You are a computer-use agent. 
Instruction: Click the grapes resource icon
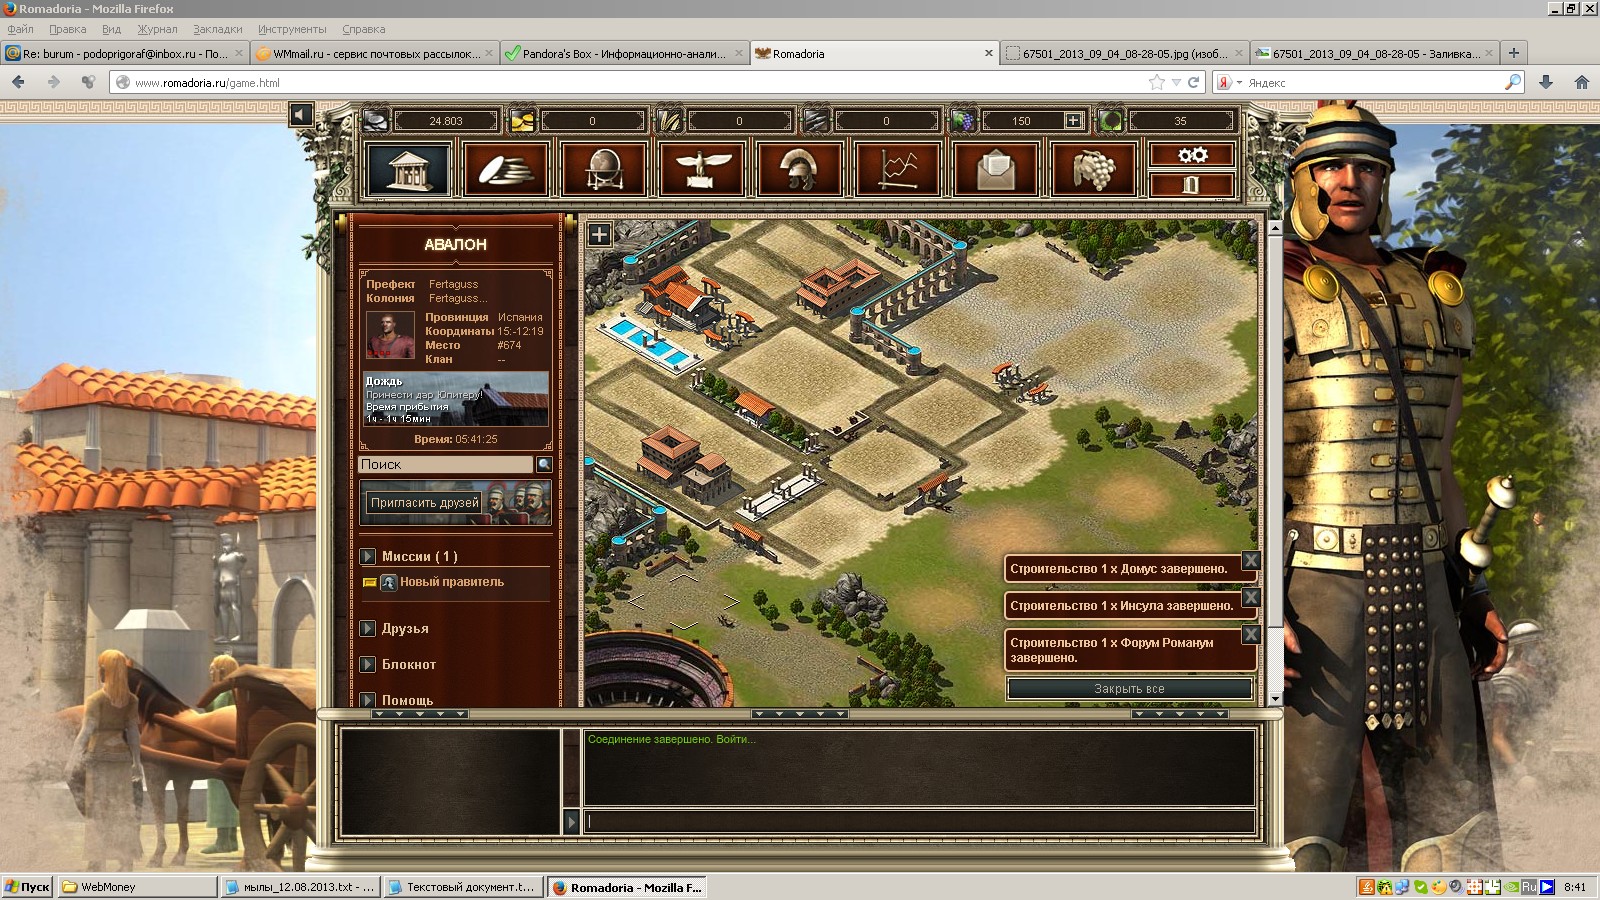coord(963,120)
